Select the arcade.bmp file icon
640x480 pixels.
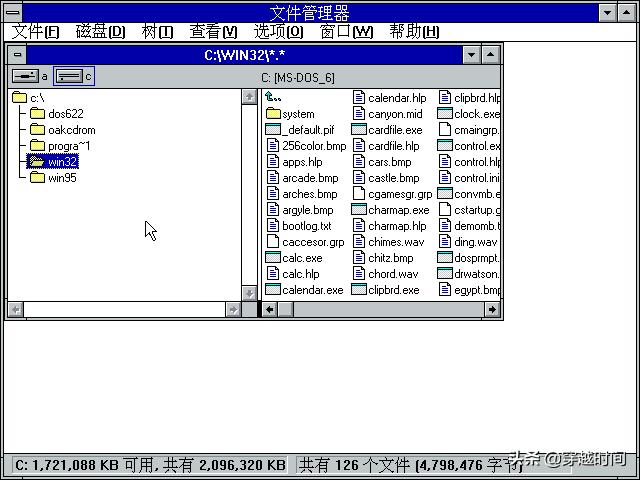[273, 178]
